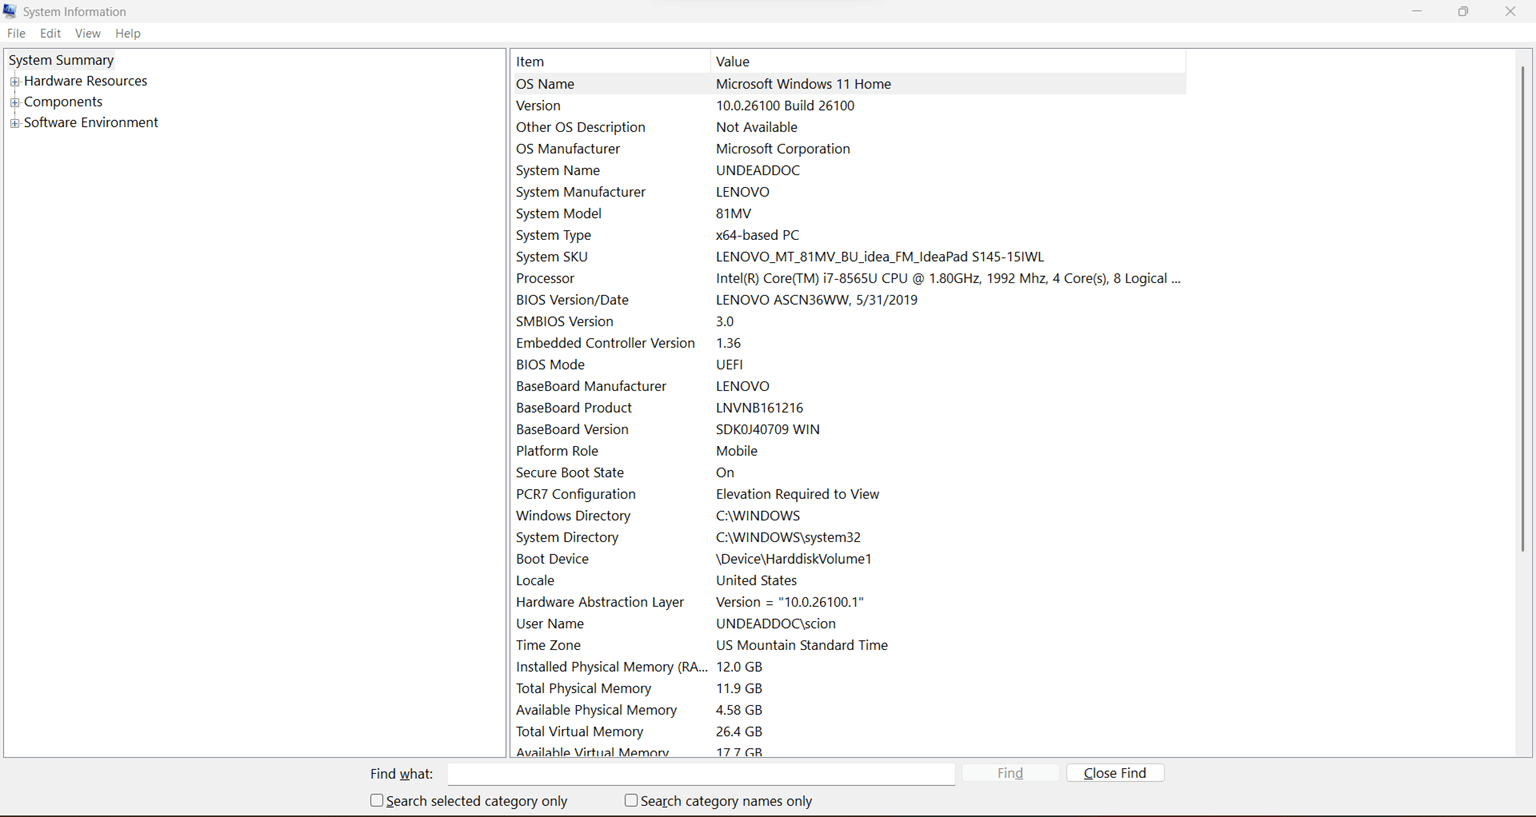
Task: Select the System Type row
Action: tap(848, 235)
